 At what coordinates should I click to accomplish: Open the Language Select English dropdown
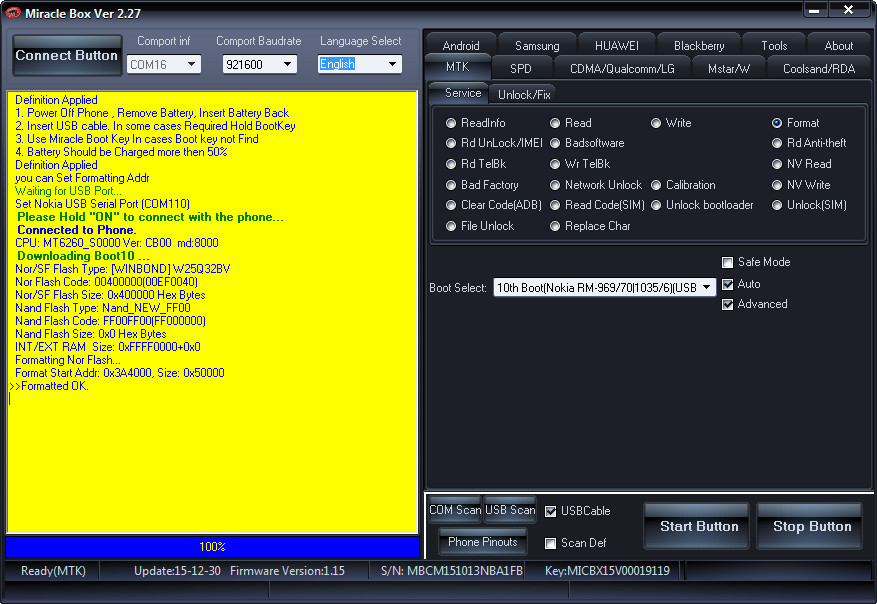click(x=360, y=64)
